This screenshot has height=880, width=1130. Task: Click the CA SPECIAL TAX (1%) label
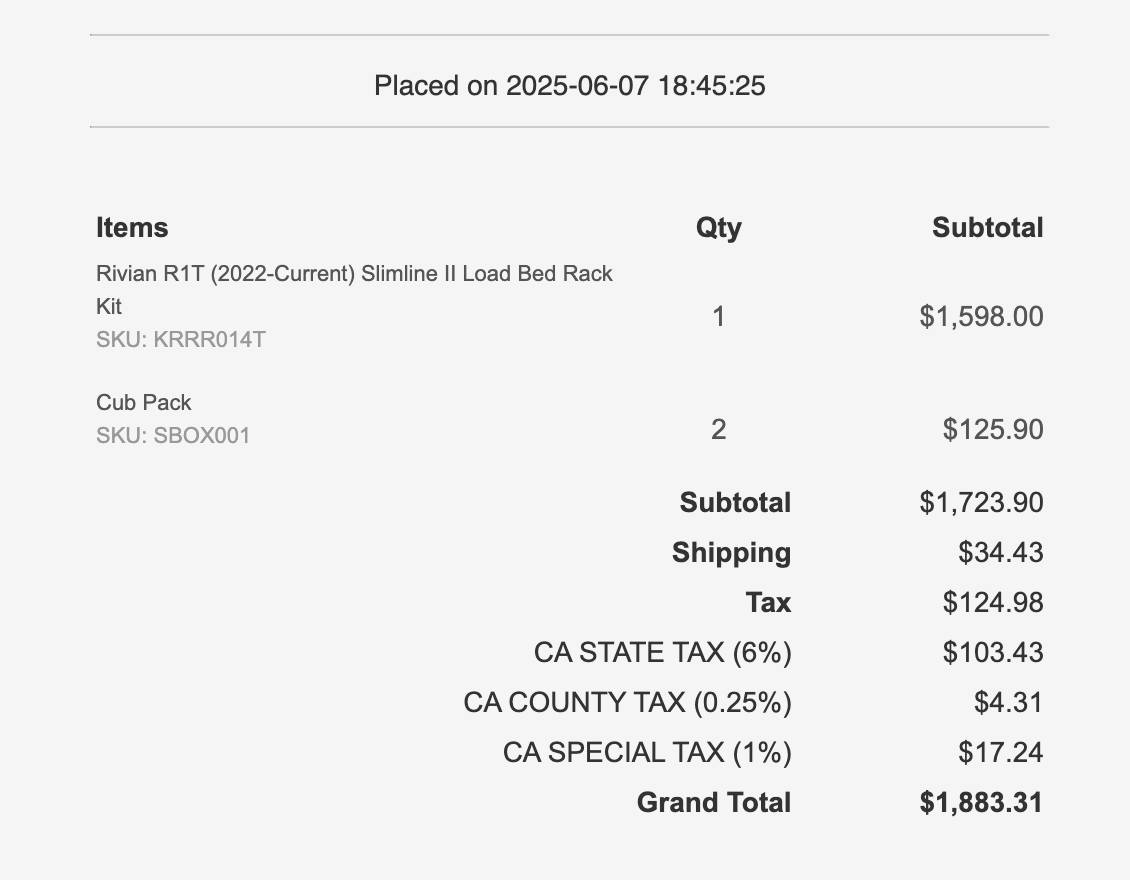[x=647, y=752]
